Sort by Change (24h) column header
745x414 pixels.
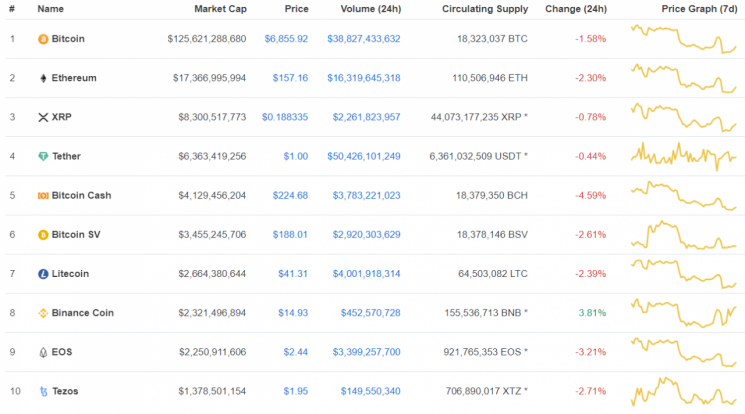point(576,9)
